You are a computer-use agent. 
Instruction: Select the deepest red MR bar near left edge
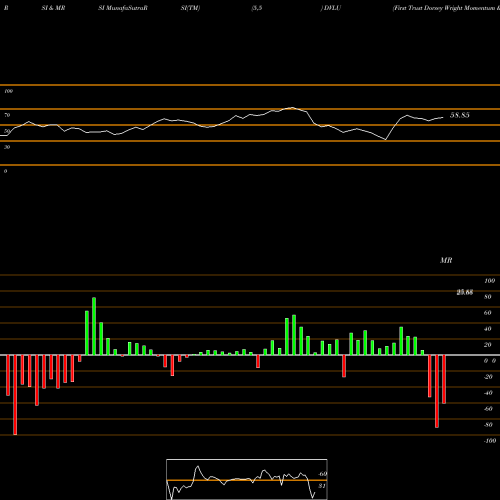(15, 395)
